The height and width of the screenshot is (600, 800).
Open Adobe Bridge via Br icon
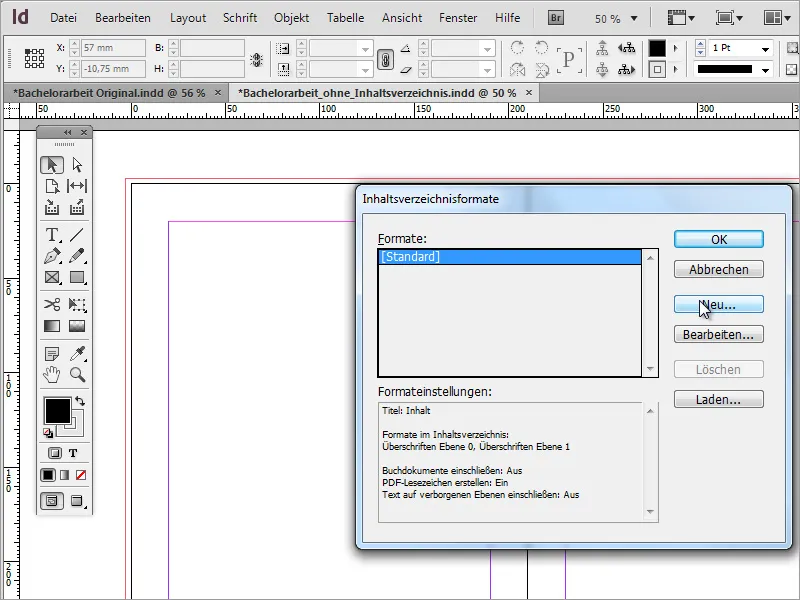click(556, 18)
